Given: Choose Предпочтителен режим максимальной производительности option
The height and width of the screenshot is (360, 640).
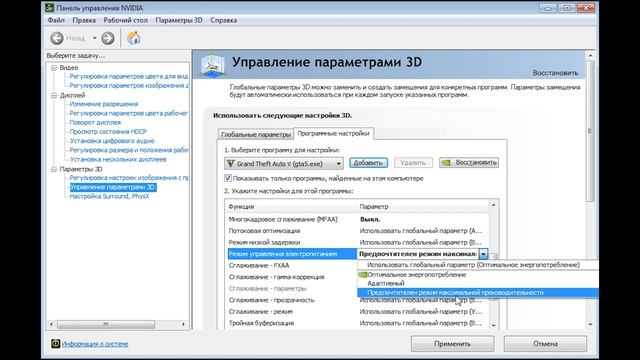Looking at the screenshot, I should 478,293.
